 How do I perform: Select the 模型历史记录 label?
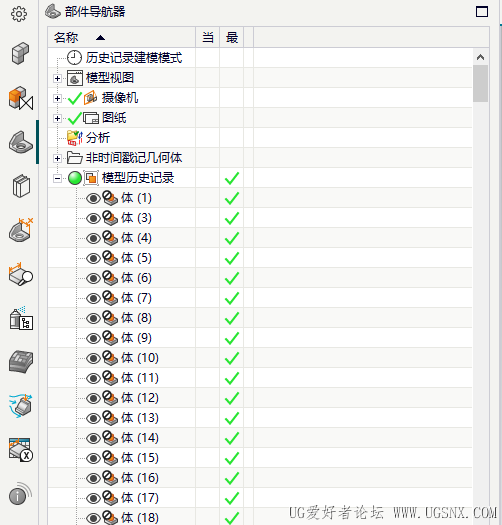[x=138, y=178]
